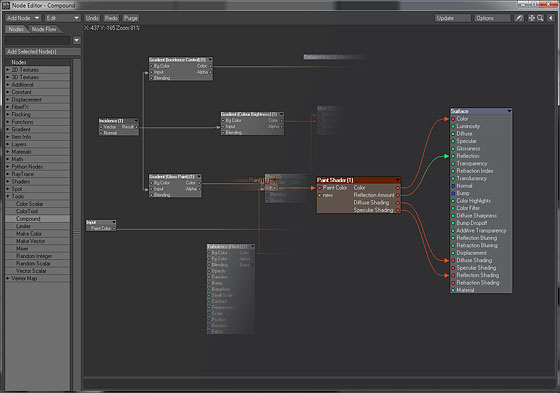The height and width of the screenshot is (393, 560).
Task: Click the Redo button
Action: (111, 18)
